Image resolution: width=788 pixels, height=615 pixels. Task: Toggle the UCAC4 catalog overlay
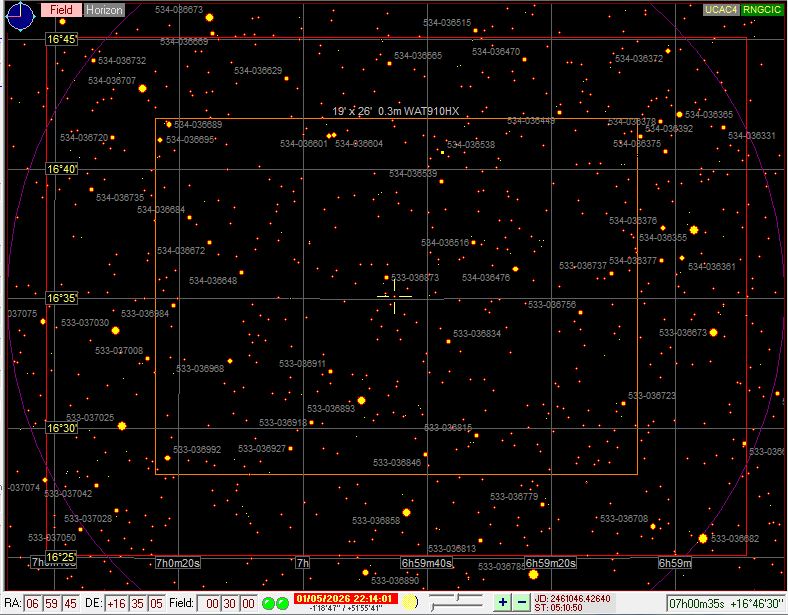click(720, 10)
